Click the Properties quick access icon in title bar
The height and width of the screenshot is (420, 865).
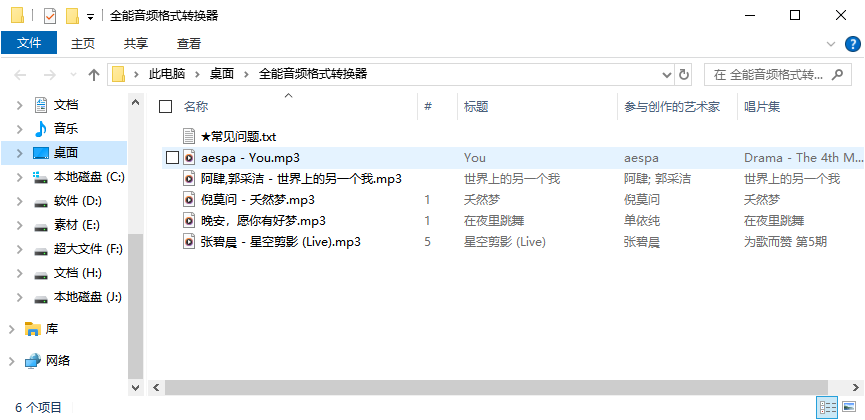50,15
